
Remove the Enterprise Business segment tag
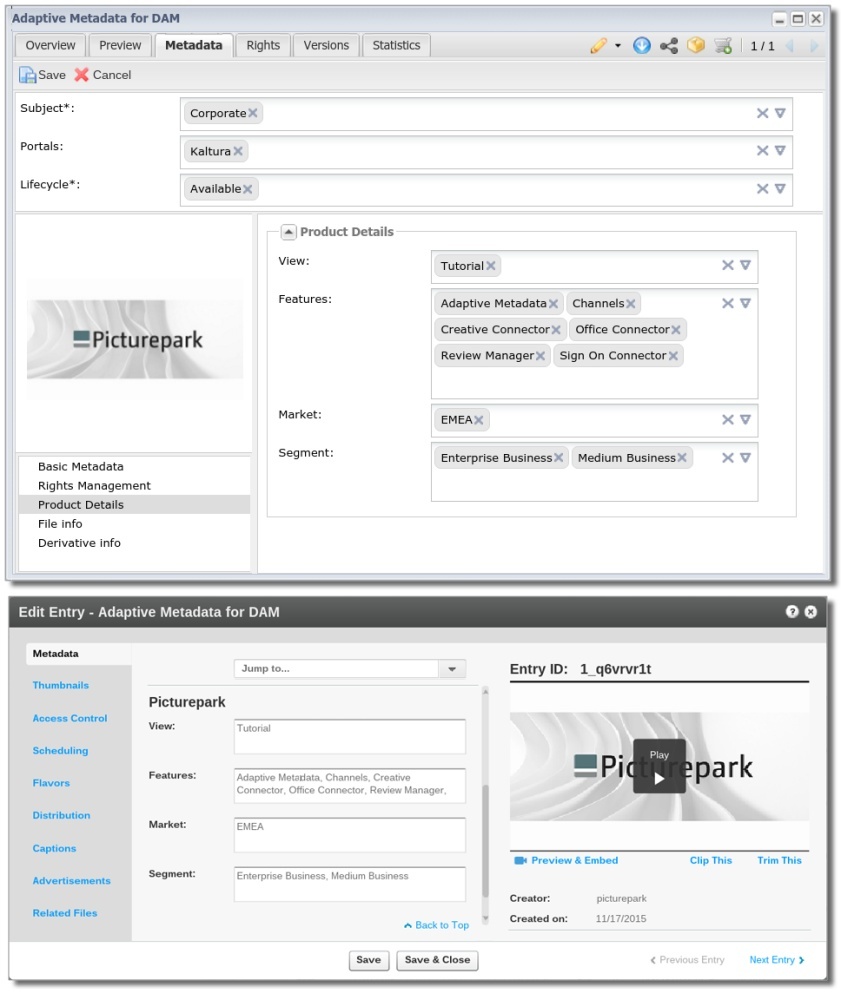tap(559, 458)
